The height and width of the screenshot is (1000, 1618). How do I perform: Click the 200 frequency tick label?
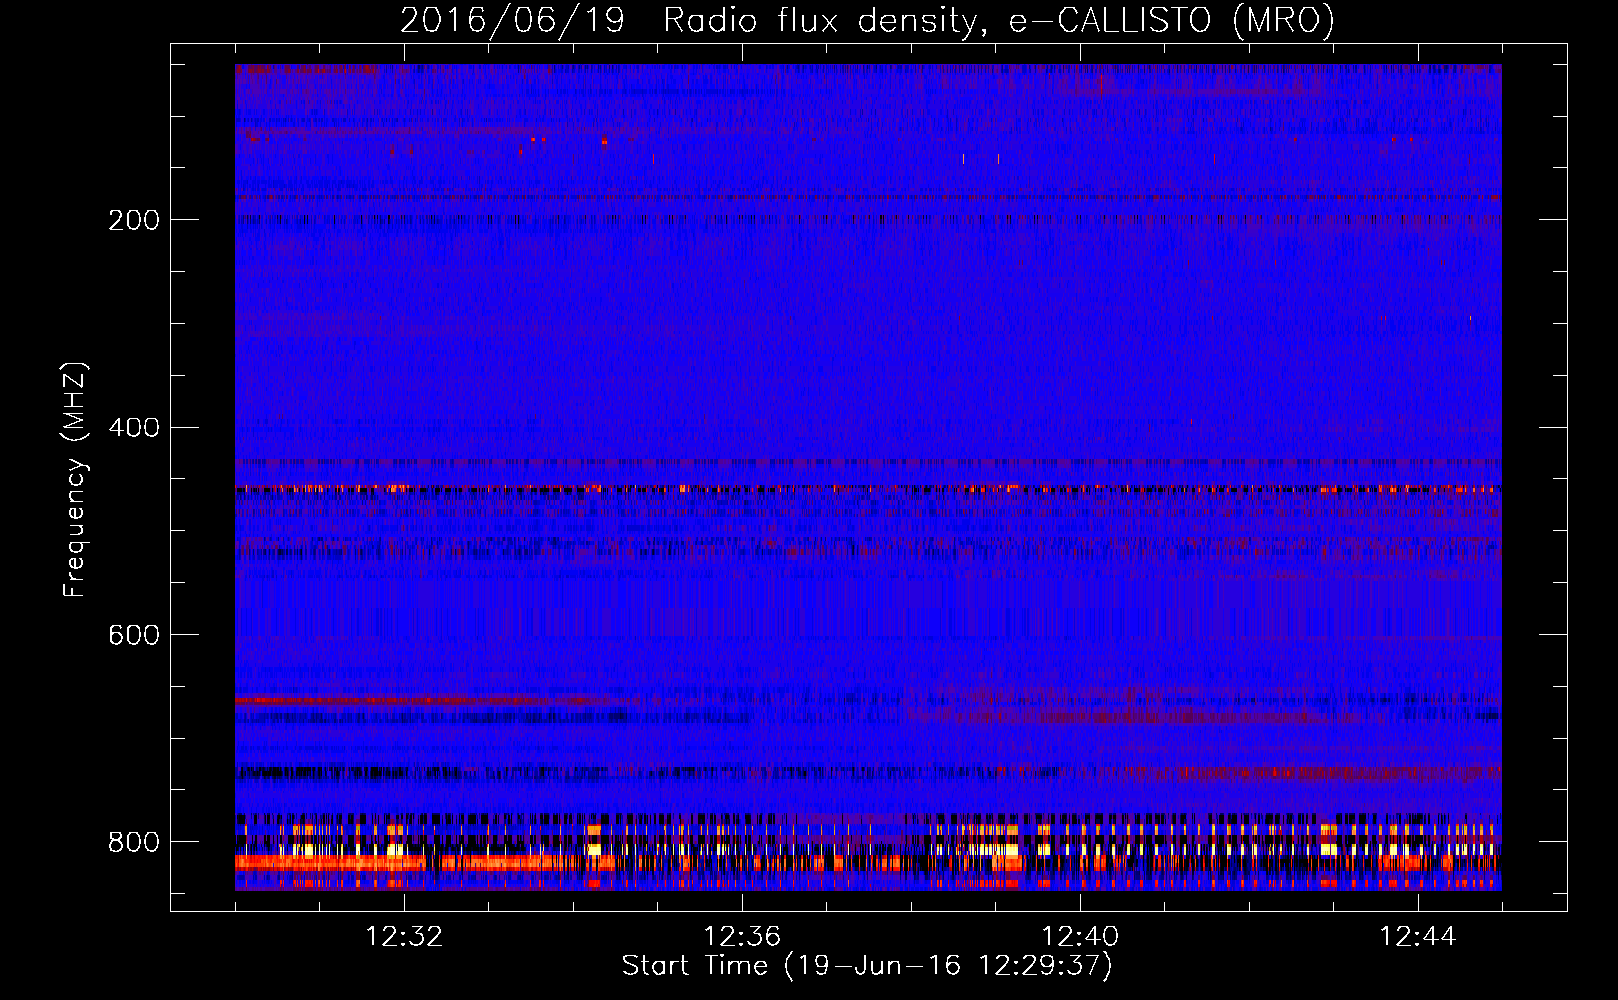(x=134, y=220)
